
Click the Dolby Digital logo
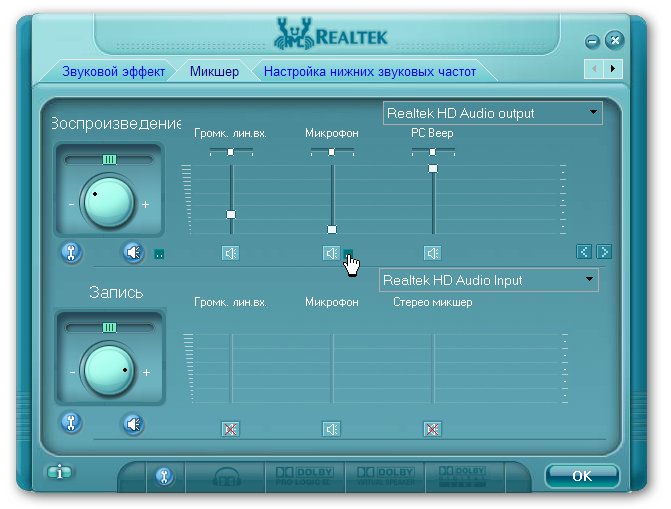463,476
